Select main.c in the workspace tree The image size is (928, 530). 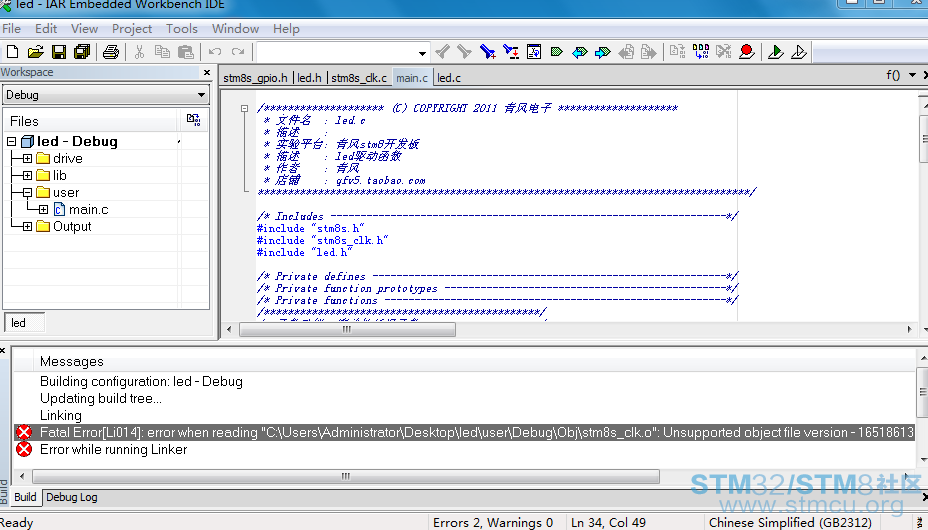coord(88,209)
